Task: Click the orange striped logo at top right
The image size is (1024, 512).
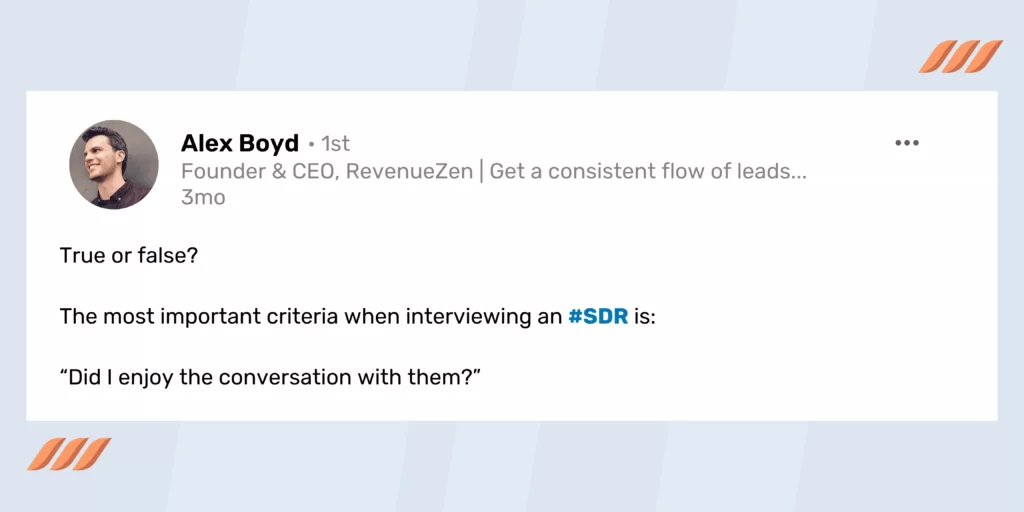Action: (961, 57)
